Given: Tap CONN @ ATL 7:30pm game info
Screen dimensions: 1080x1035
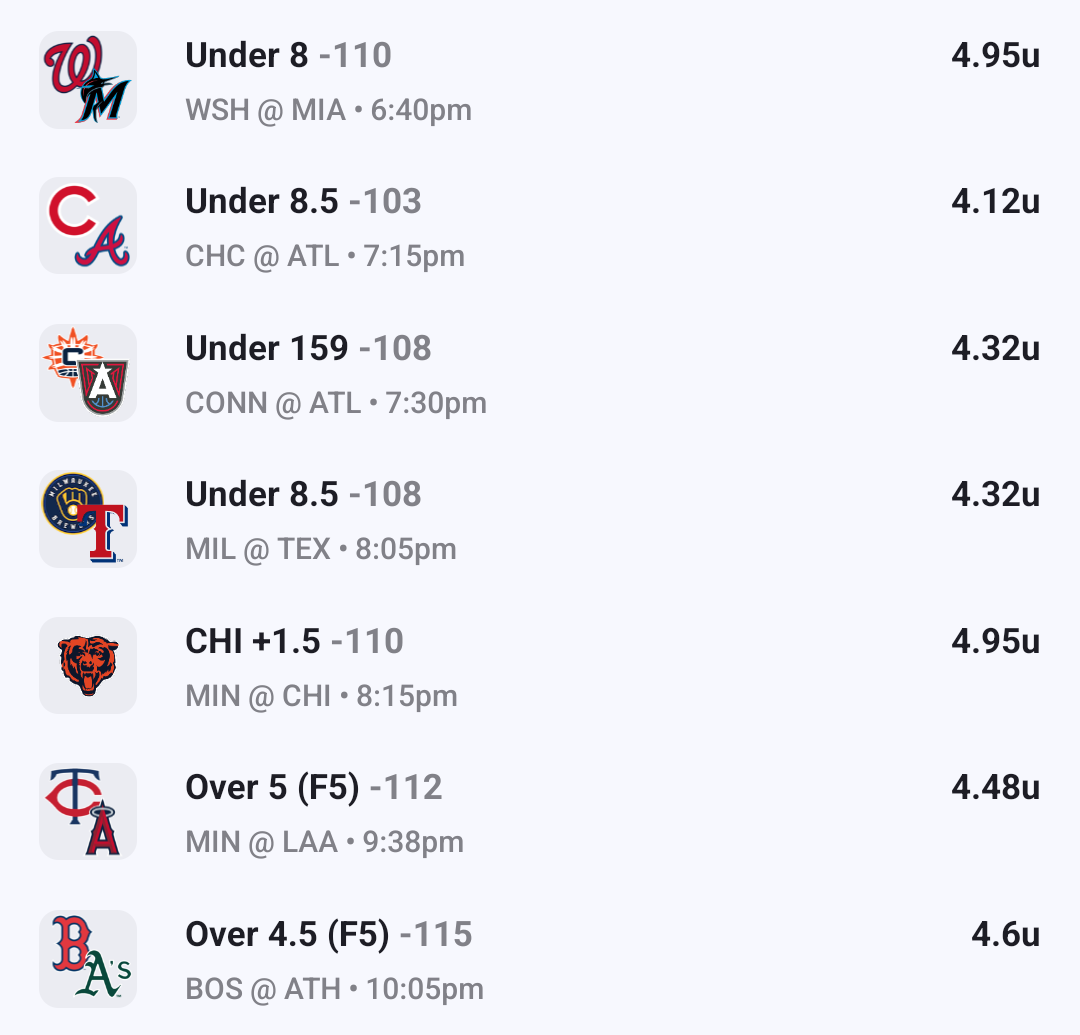Looking at the screenshot, I should pos(336,403).
